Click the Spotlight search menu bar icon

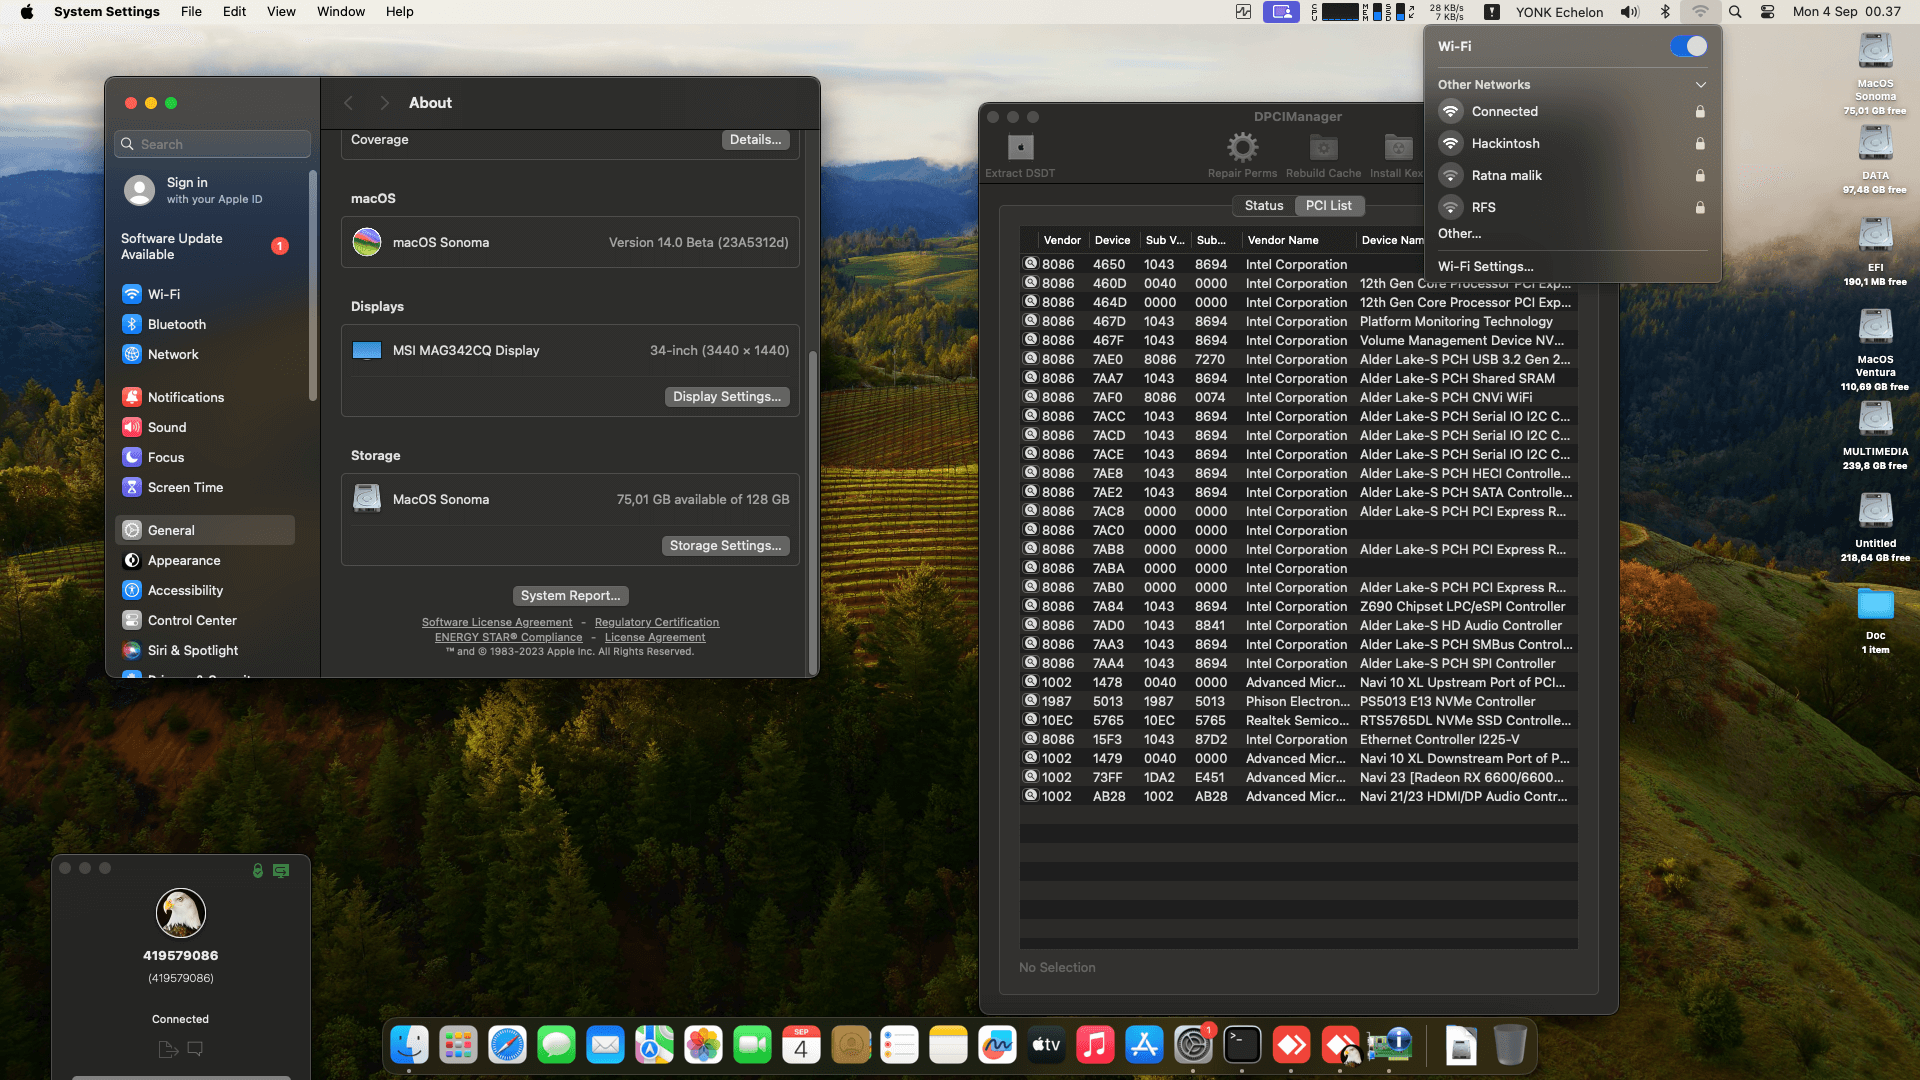coord(1735,12)
